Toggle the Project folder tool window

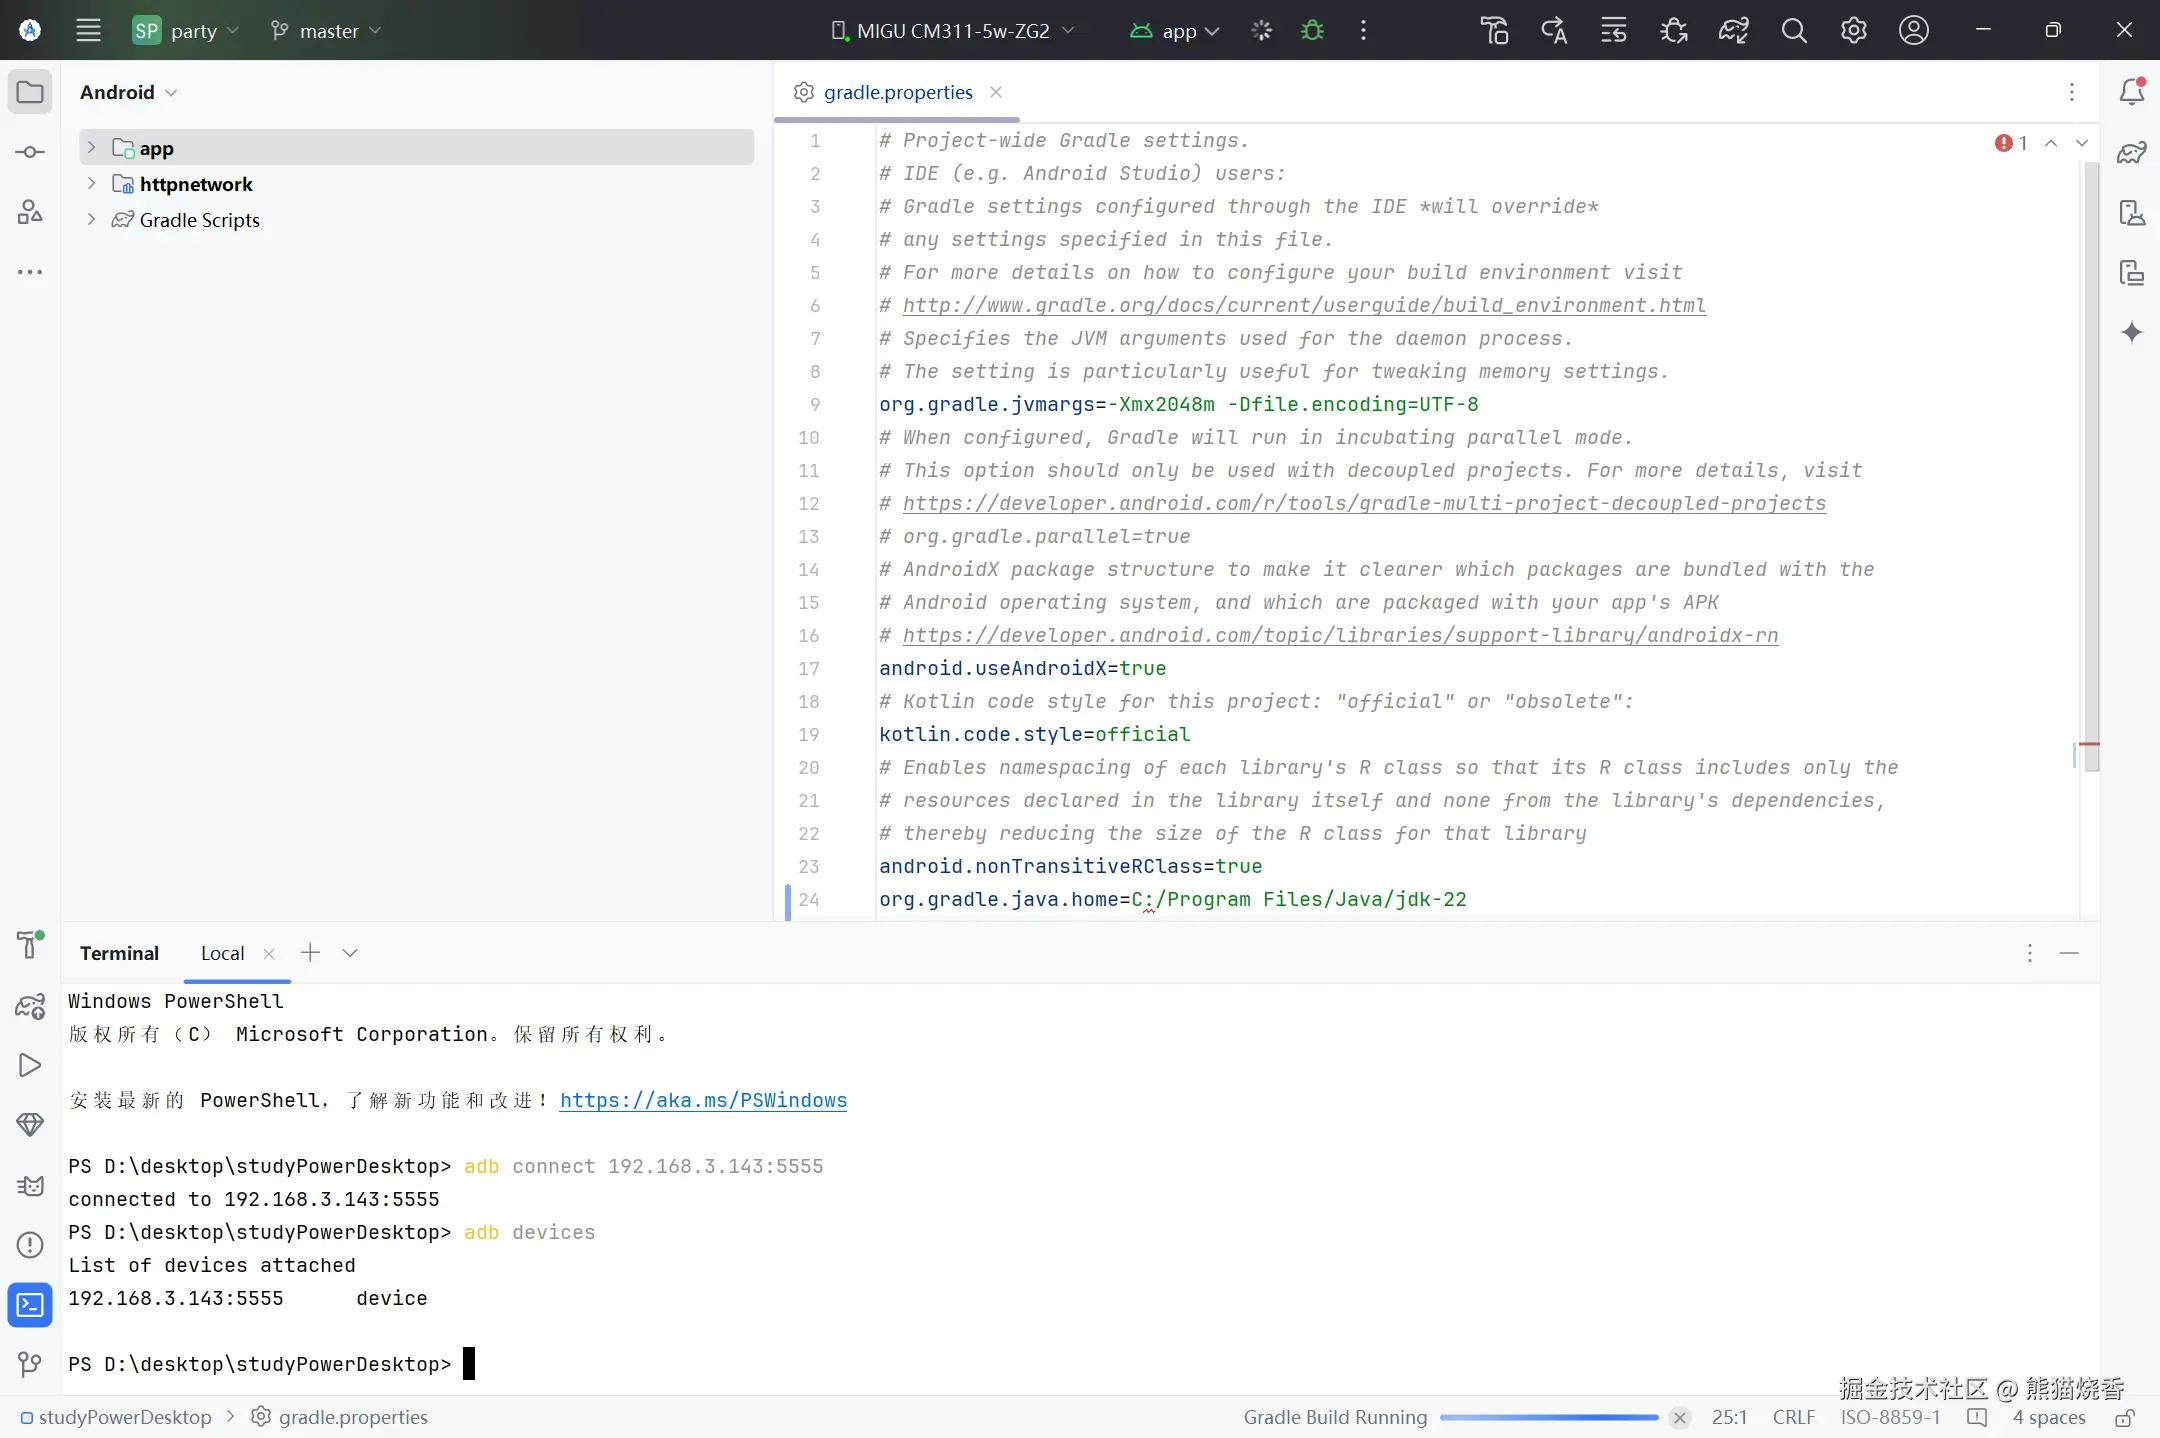click(30, 92)
